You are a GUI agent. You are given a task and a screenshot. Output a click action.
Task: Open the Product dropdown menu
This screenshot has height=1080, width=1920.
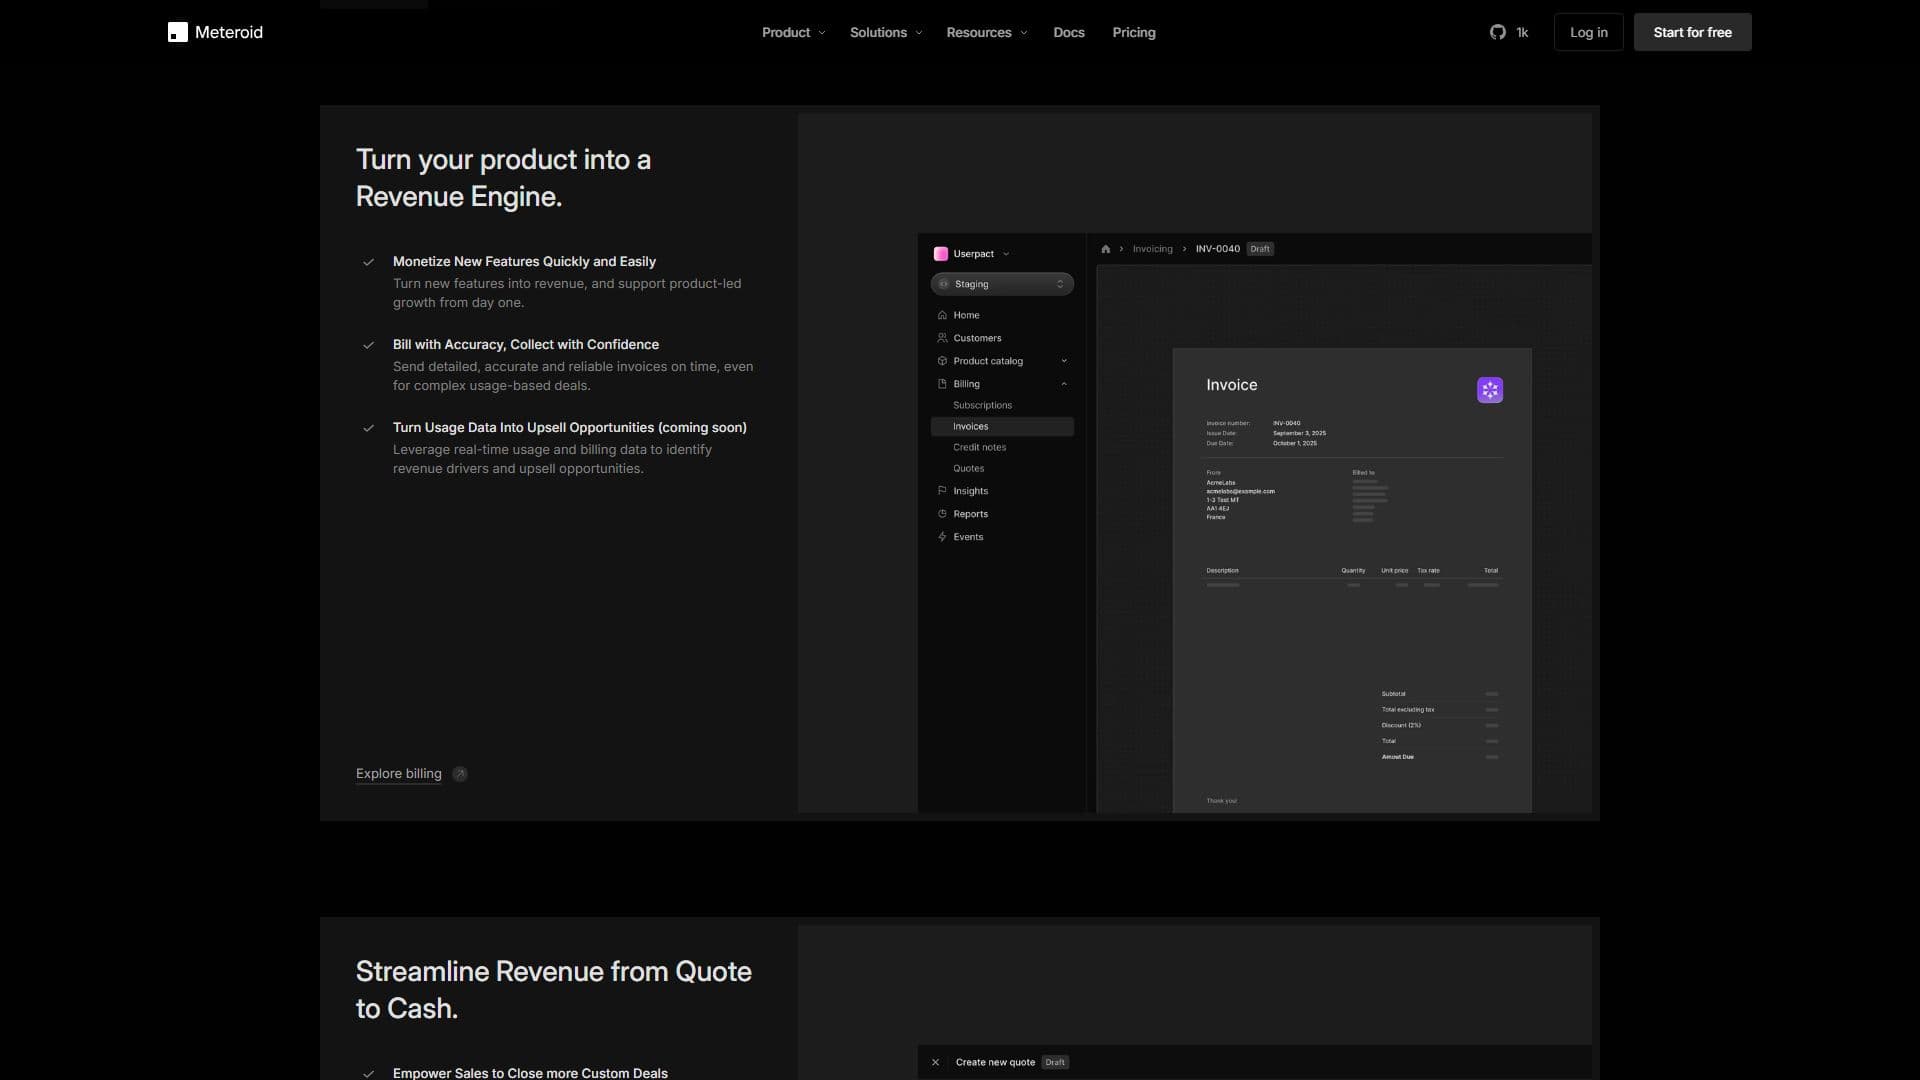[794, 32]
